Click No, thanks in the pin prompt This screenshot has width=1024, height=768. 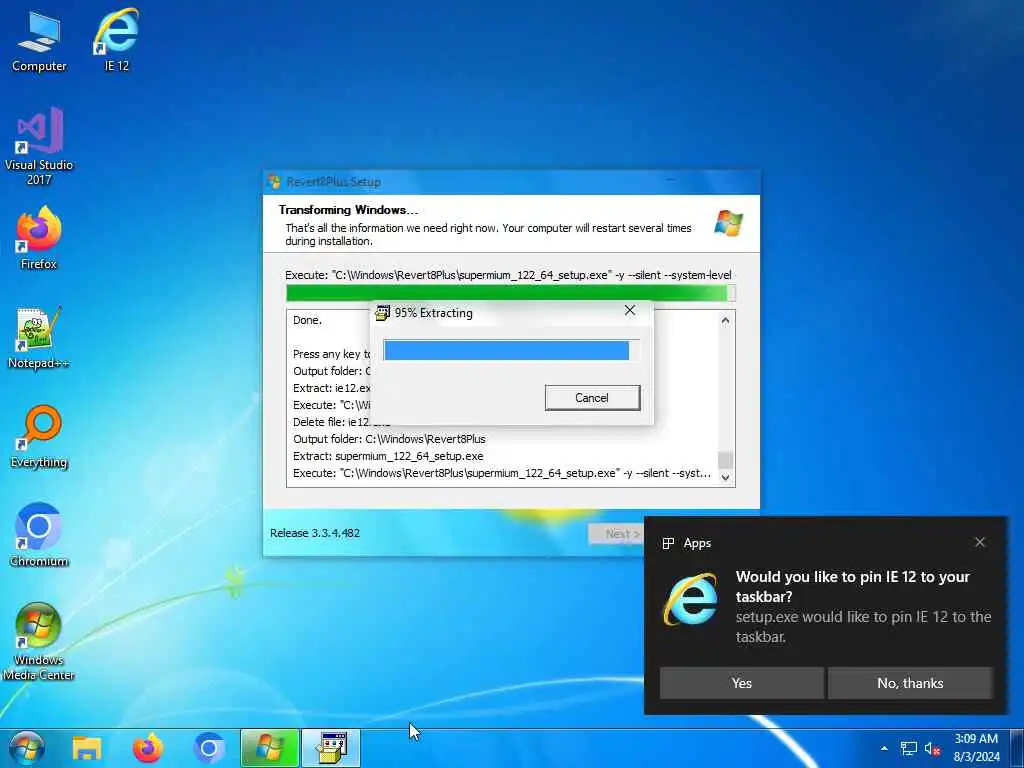pyautogui.click(x=910, y=683)
